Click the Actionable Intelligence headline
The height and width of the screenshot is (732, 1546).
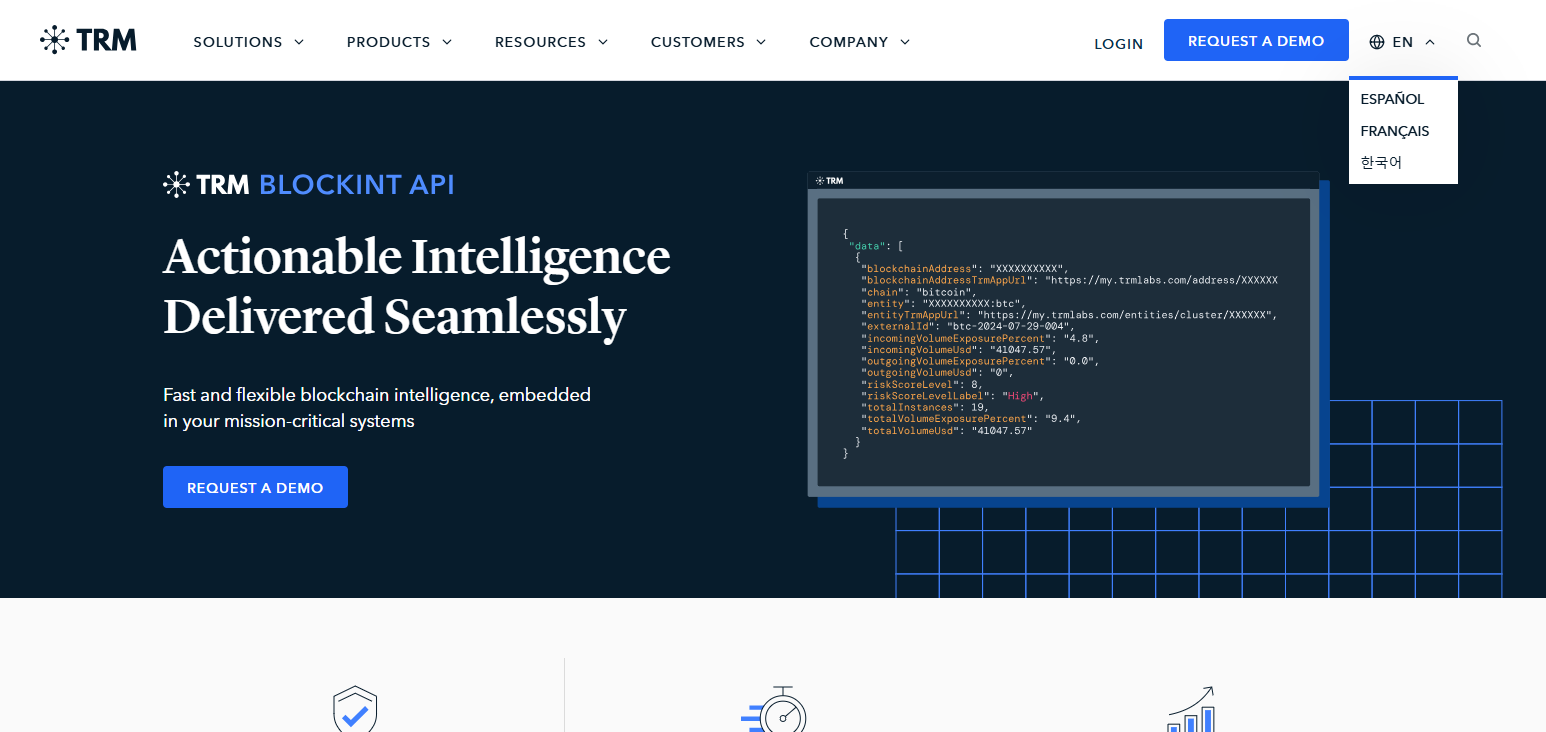[x=416, y=286]
